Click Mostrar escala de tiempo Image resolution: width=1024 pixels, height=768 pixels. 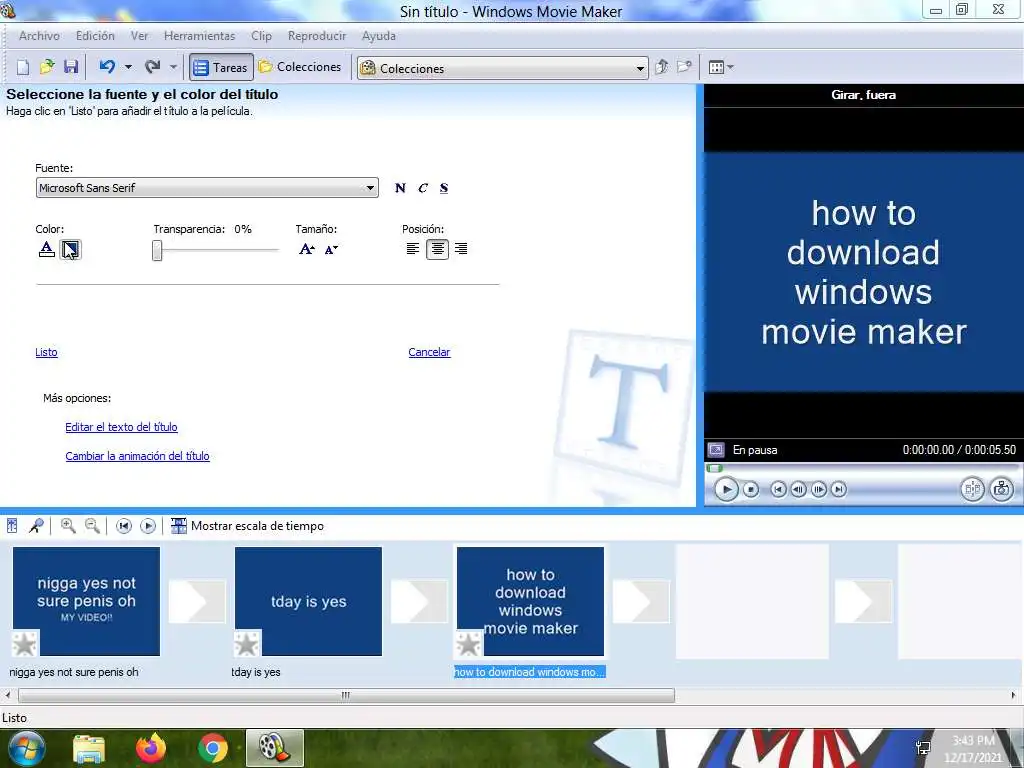click(x=248, y=526)
